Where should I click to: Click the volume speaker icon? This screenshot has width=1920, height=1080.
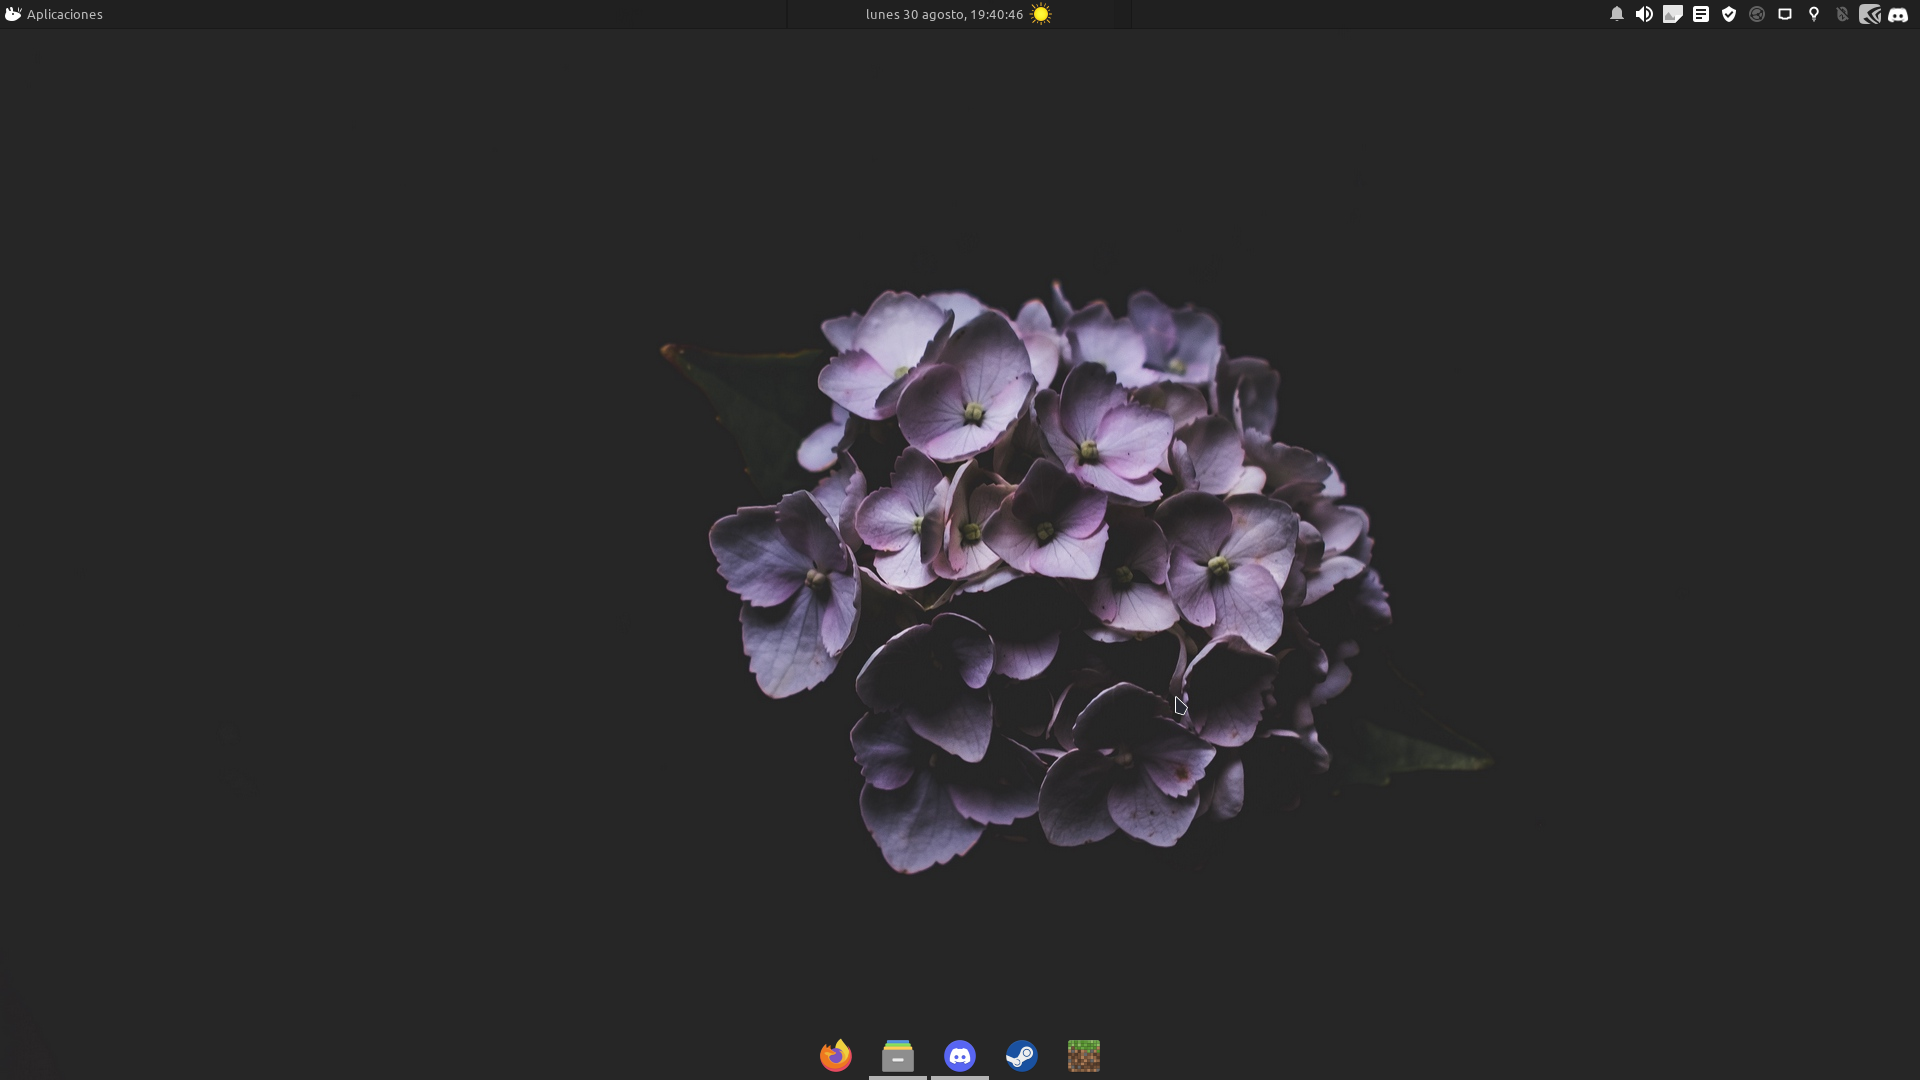1644,14
